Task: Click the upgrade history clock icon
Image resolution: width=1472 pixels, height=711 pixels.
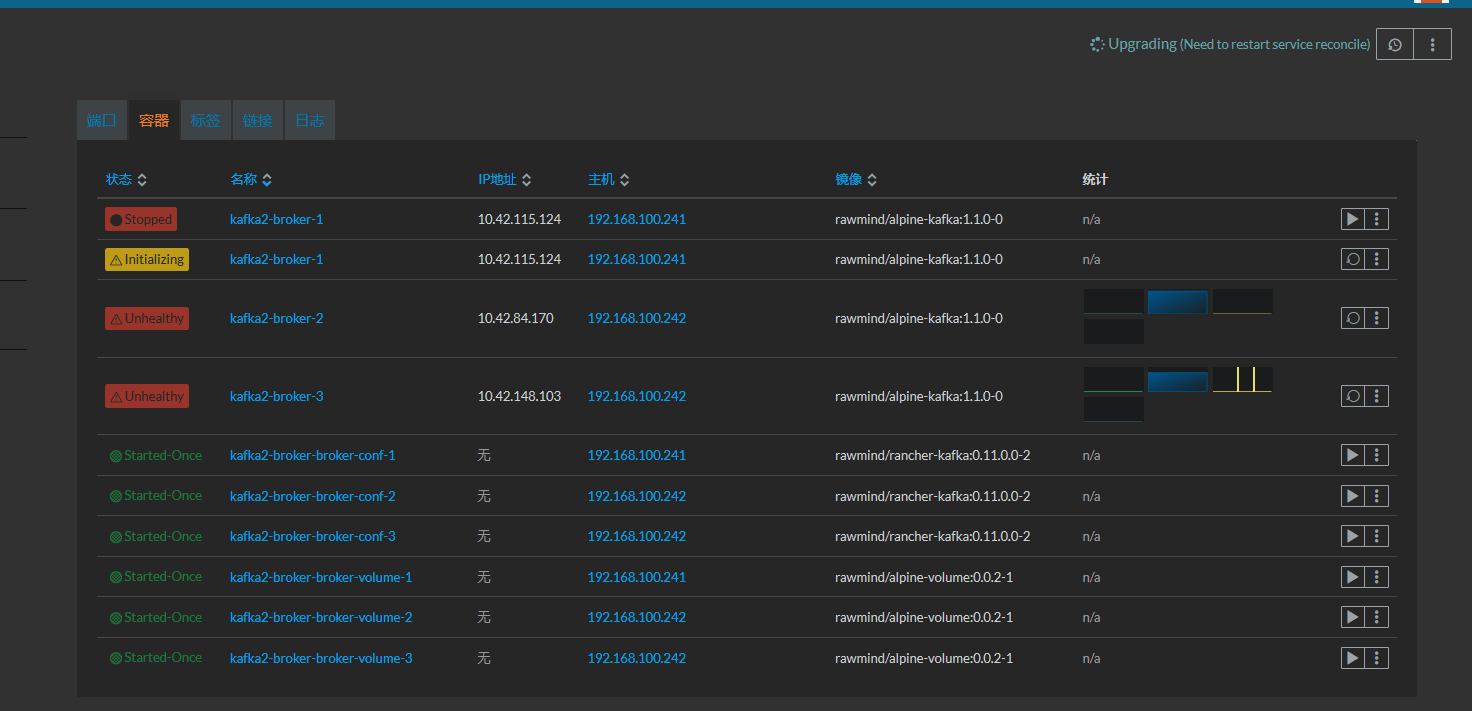Action: point(1395,44)
